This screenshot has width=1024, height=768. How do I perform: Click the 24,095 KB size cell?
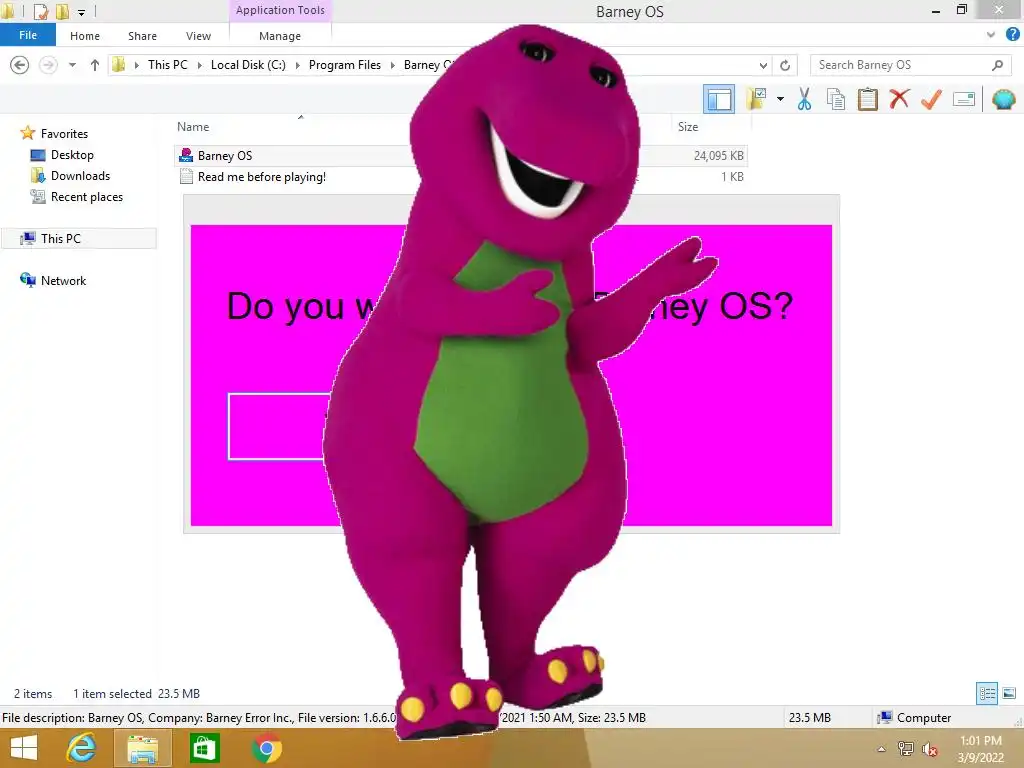(x=718, y=155)
